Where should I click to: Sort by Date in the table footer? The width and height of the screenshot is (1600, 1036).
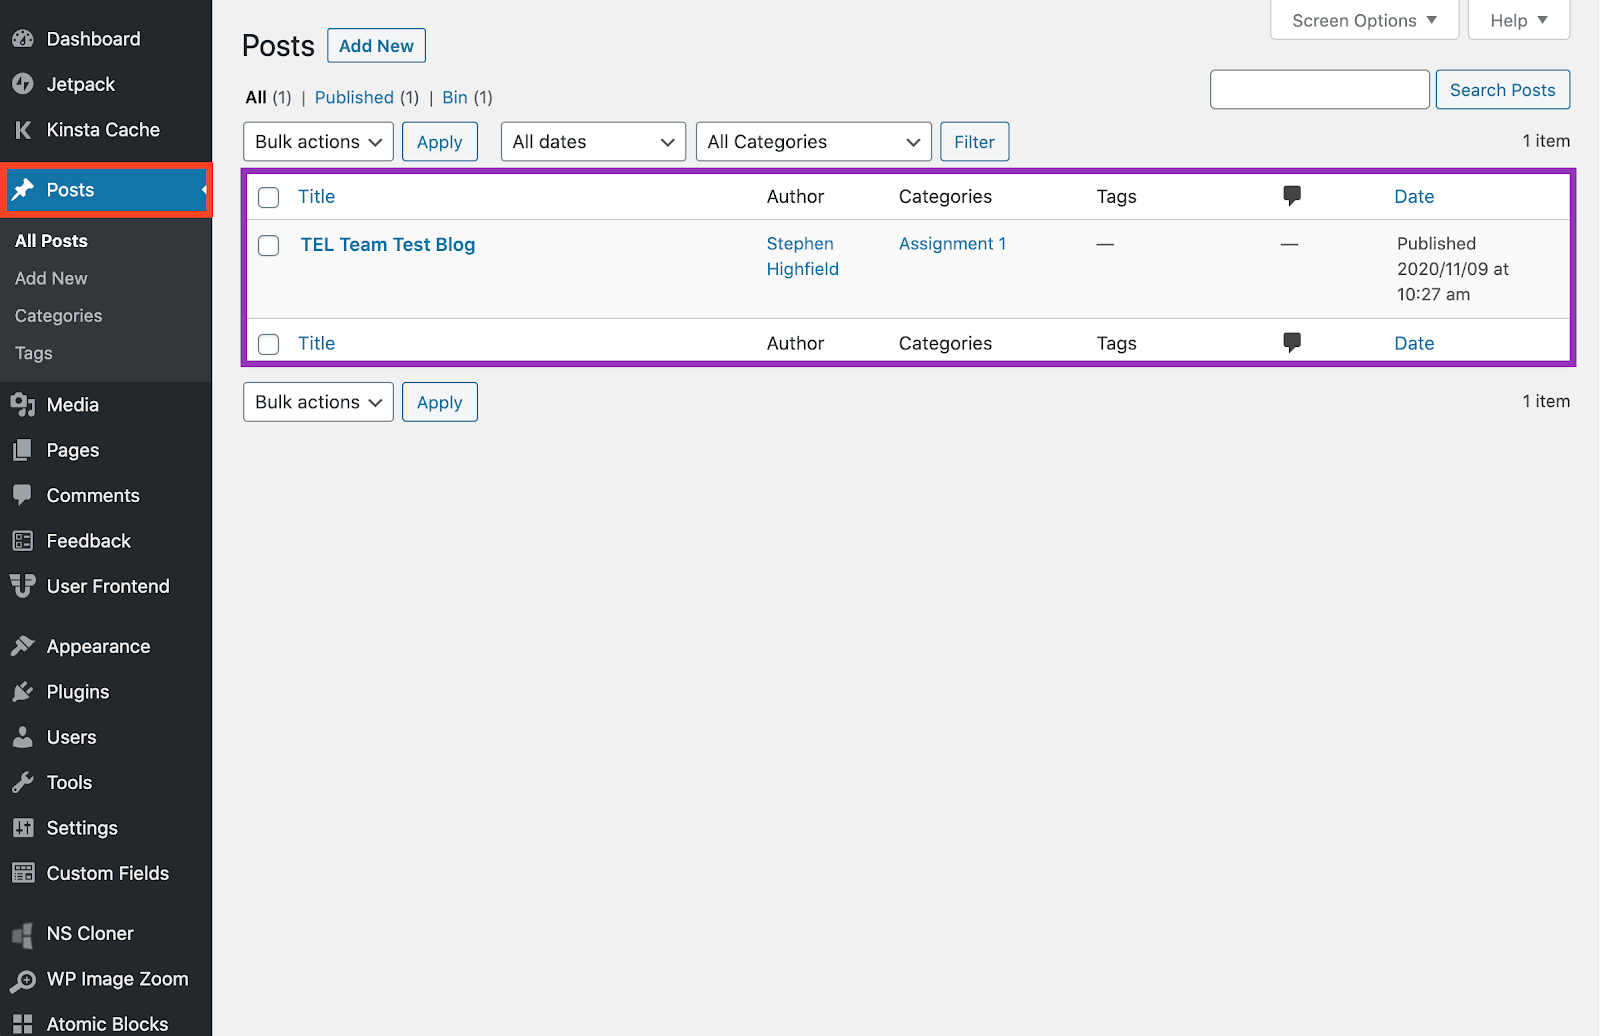[1414, 344]
